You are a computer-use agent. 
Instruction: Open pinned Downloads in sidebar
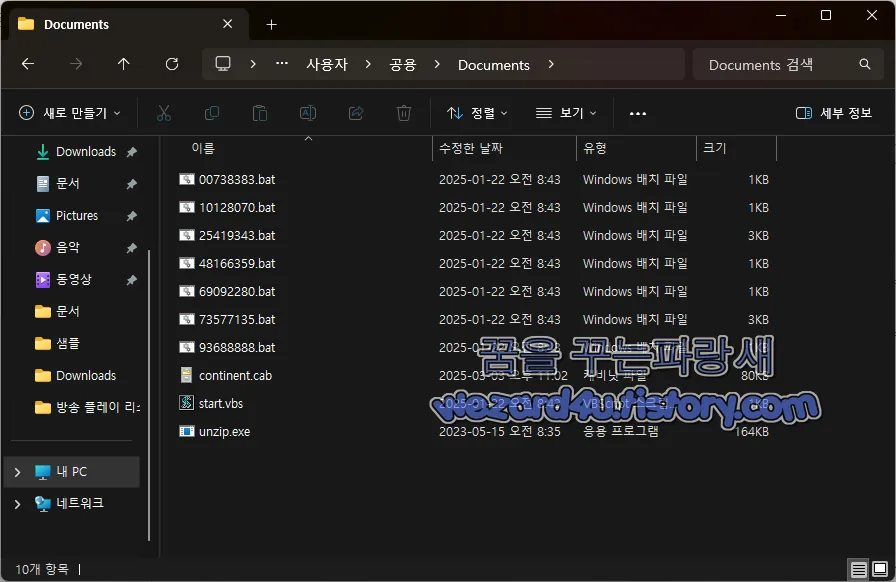pos(77,152)
